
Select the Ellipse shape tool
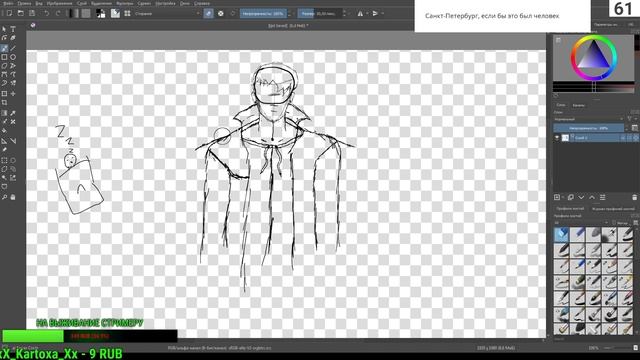click(13, 57)
